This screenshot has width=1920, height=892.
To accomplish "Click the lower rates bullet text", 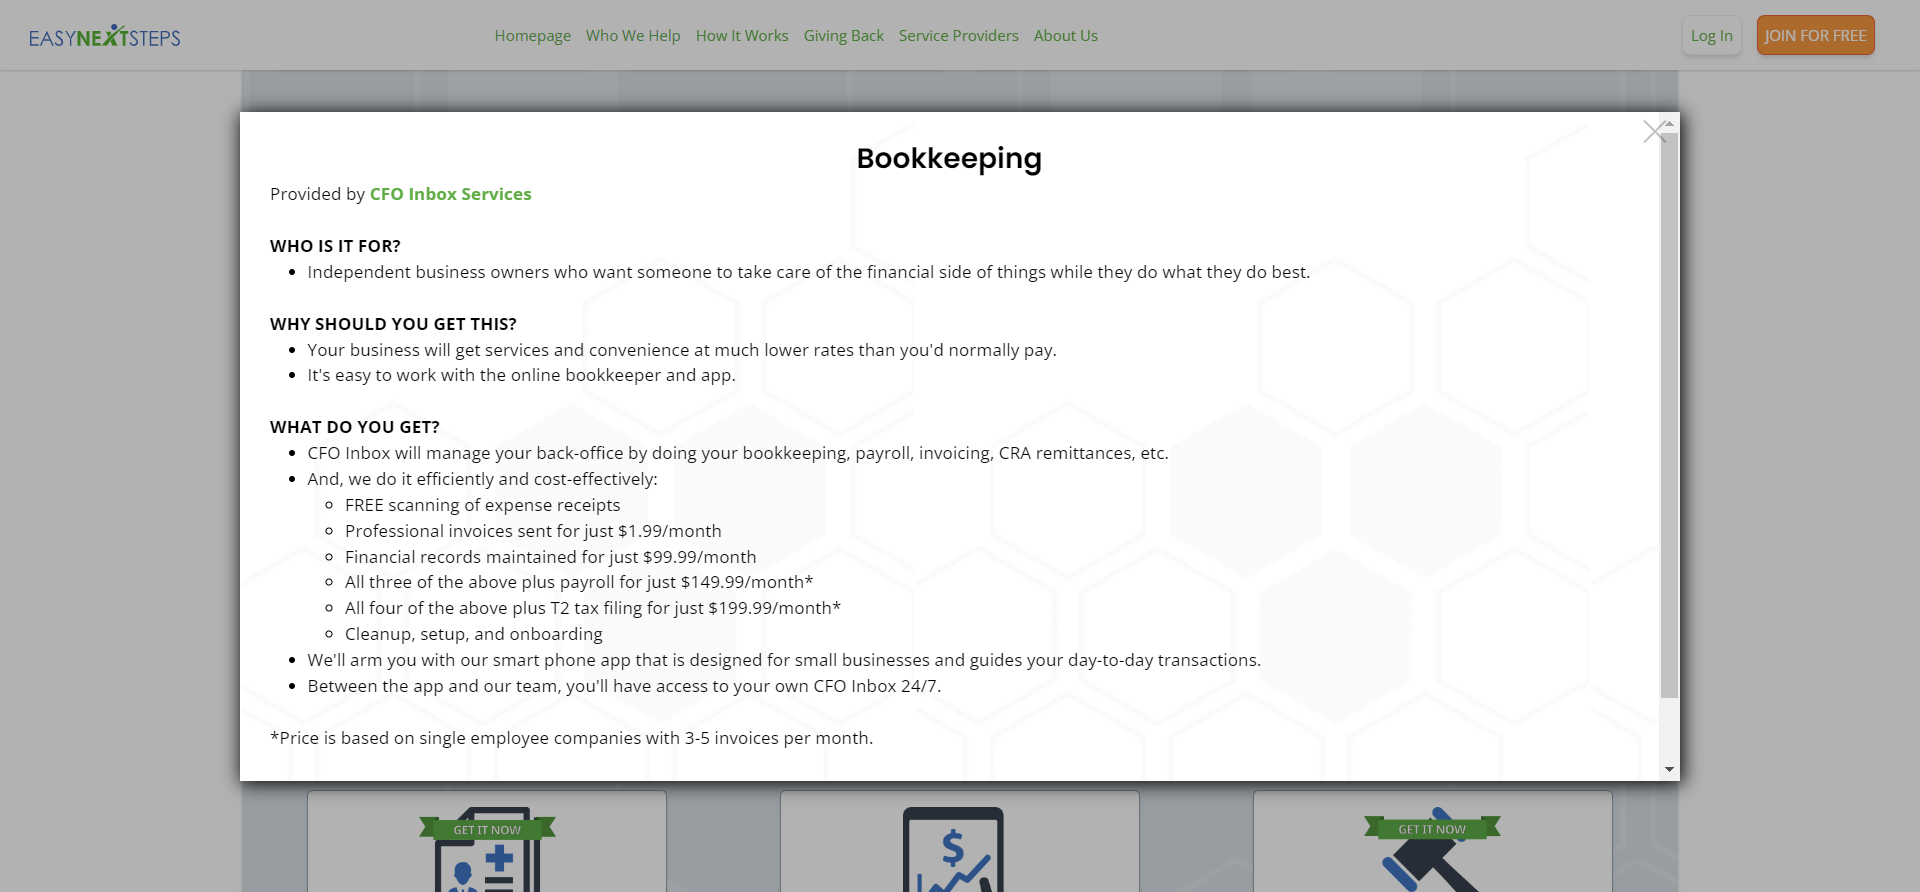I will (x=682, y=350).
